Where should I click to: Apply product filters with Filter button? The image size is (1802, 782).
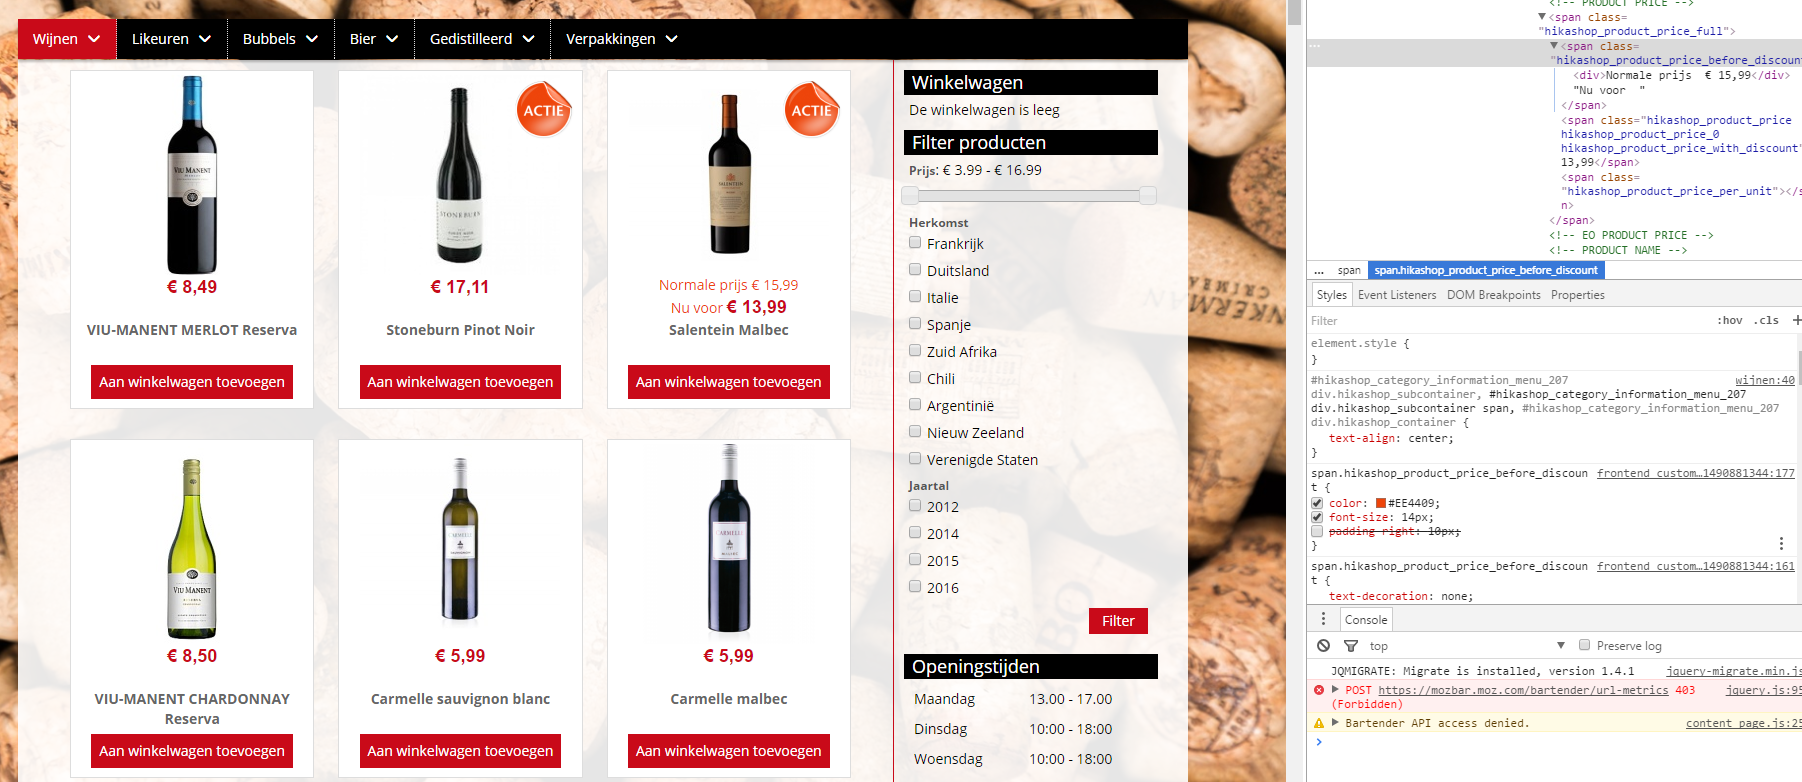point(1118,621)
